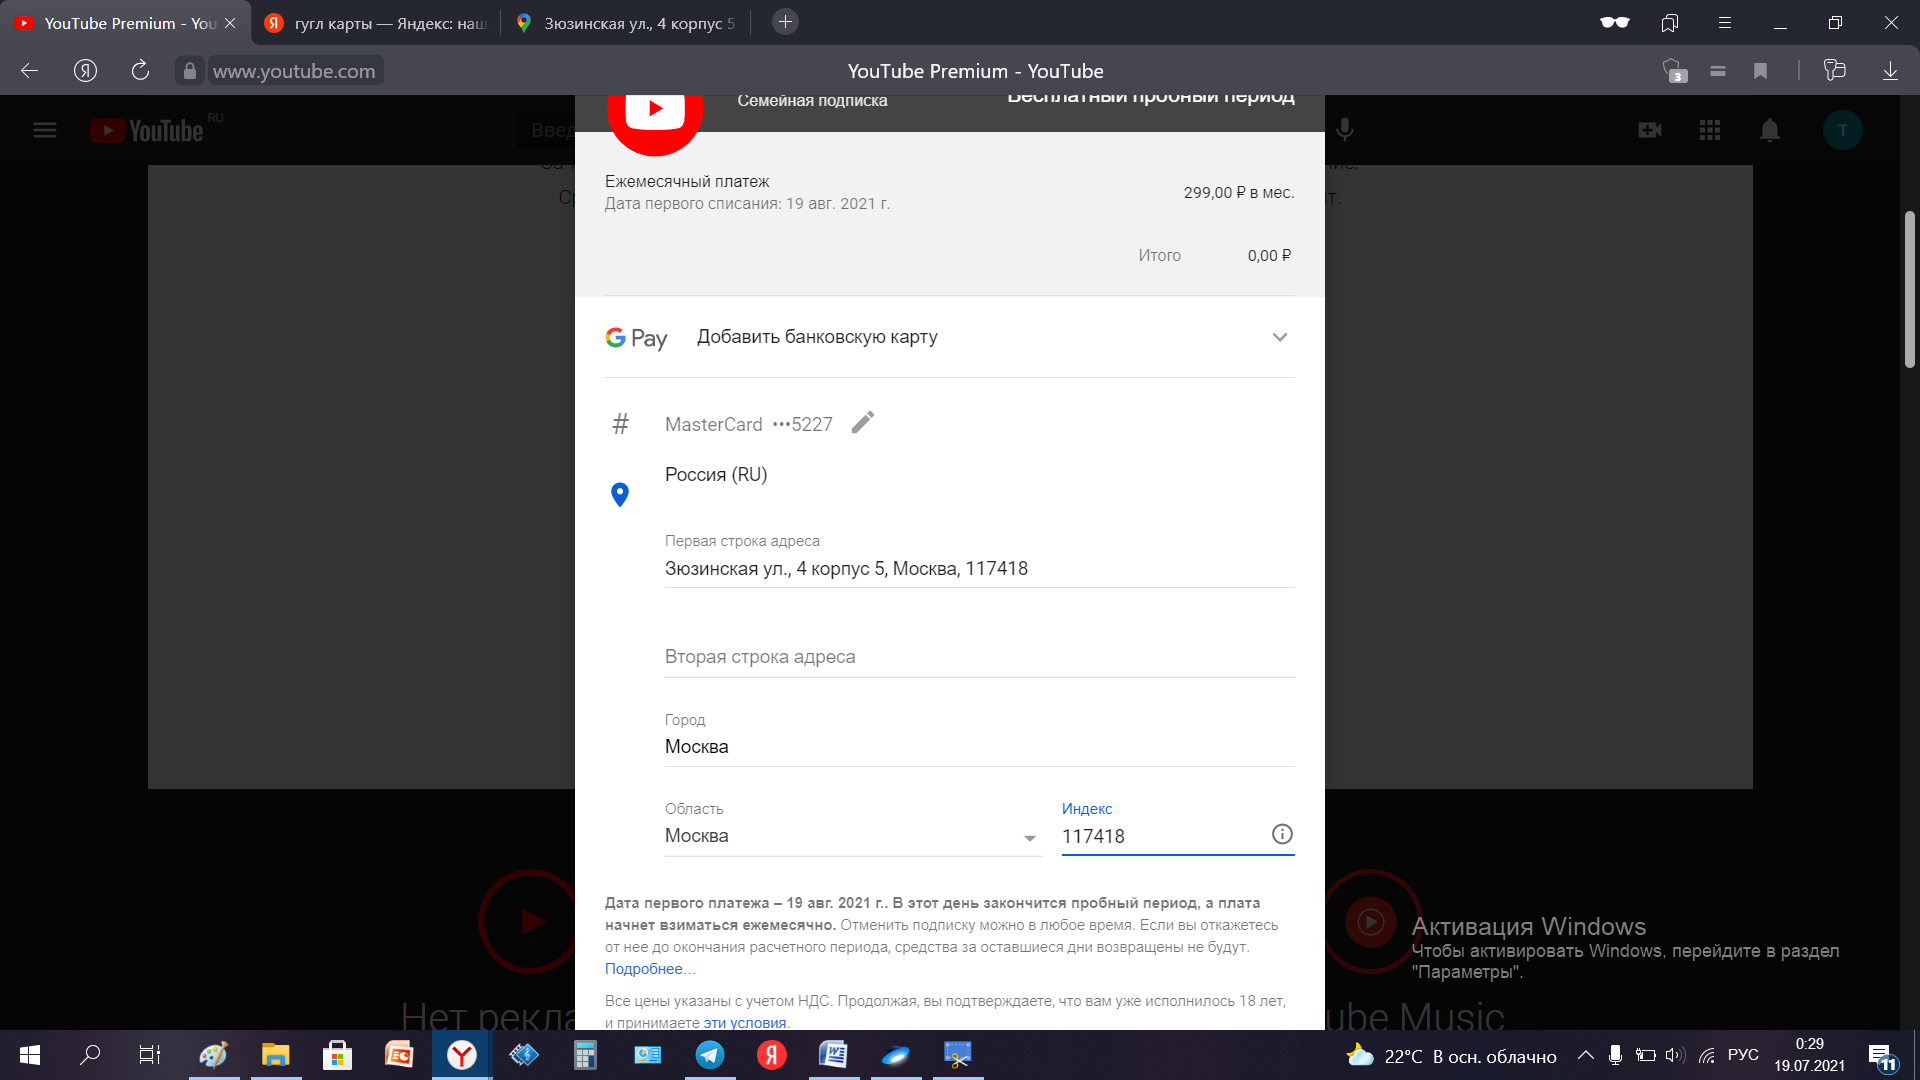This screenshot has height=1080, width=1920.
Task: Go back with the browser arrow
Action: (x=29, y=70)
